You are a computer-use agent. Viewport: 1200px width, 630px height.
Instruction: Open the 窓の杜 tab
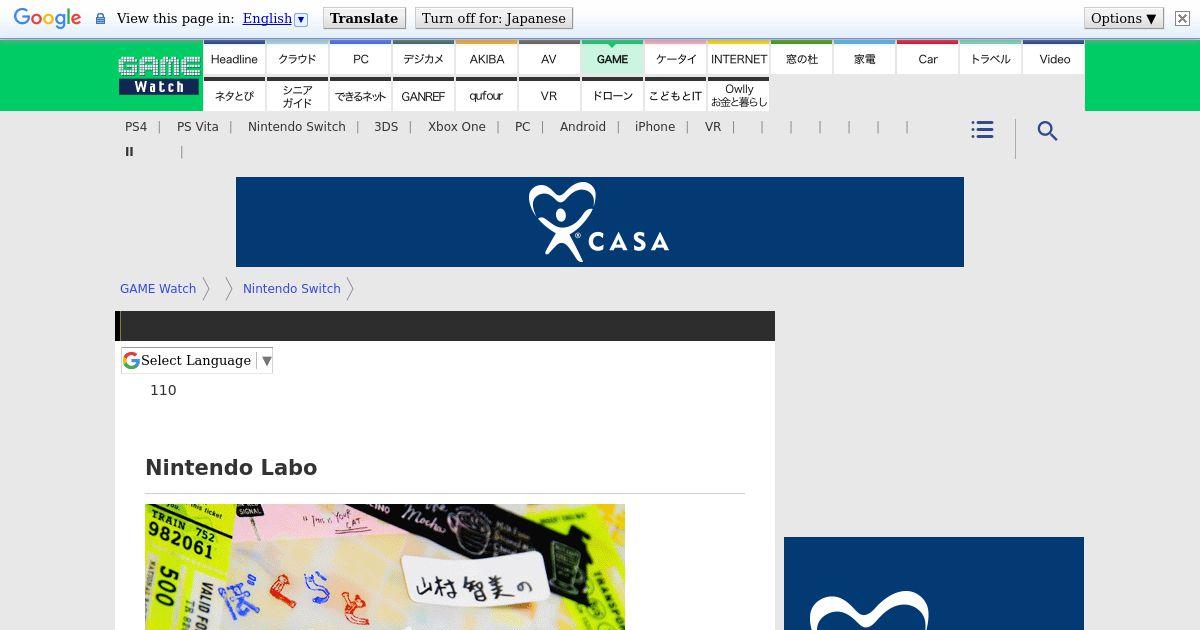(801, 59)
